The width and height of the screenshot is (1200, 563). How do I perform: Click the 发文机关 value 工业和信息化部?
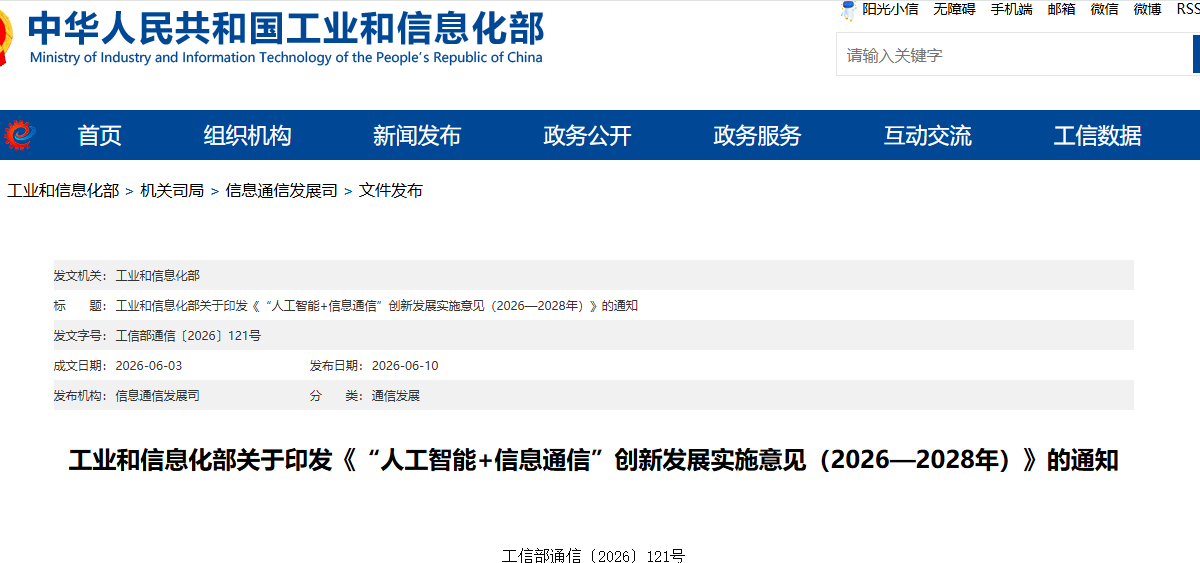point(158,275)
